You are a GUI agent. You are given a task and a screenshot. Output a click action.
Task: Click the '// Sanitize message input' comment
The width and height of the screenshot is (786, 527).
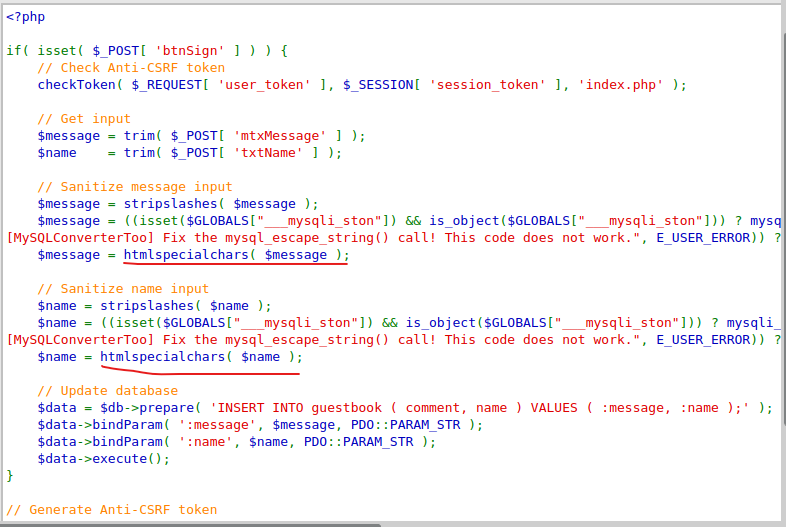(x=135, y=187)
